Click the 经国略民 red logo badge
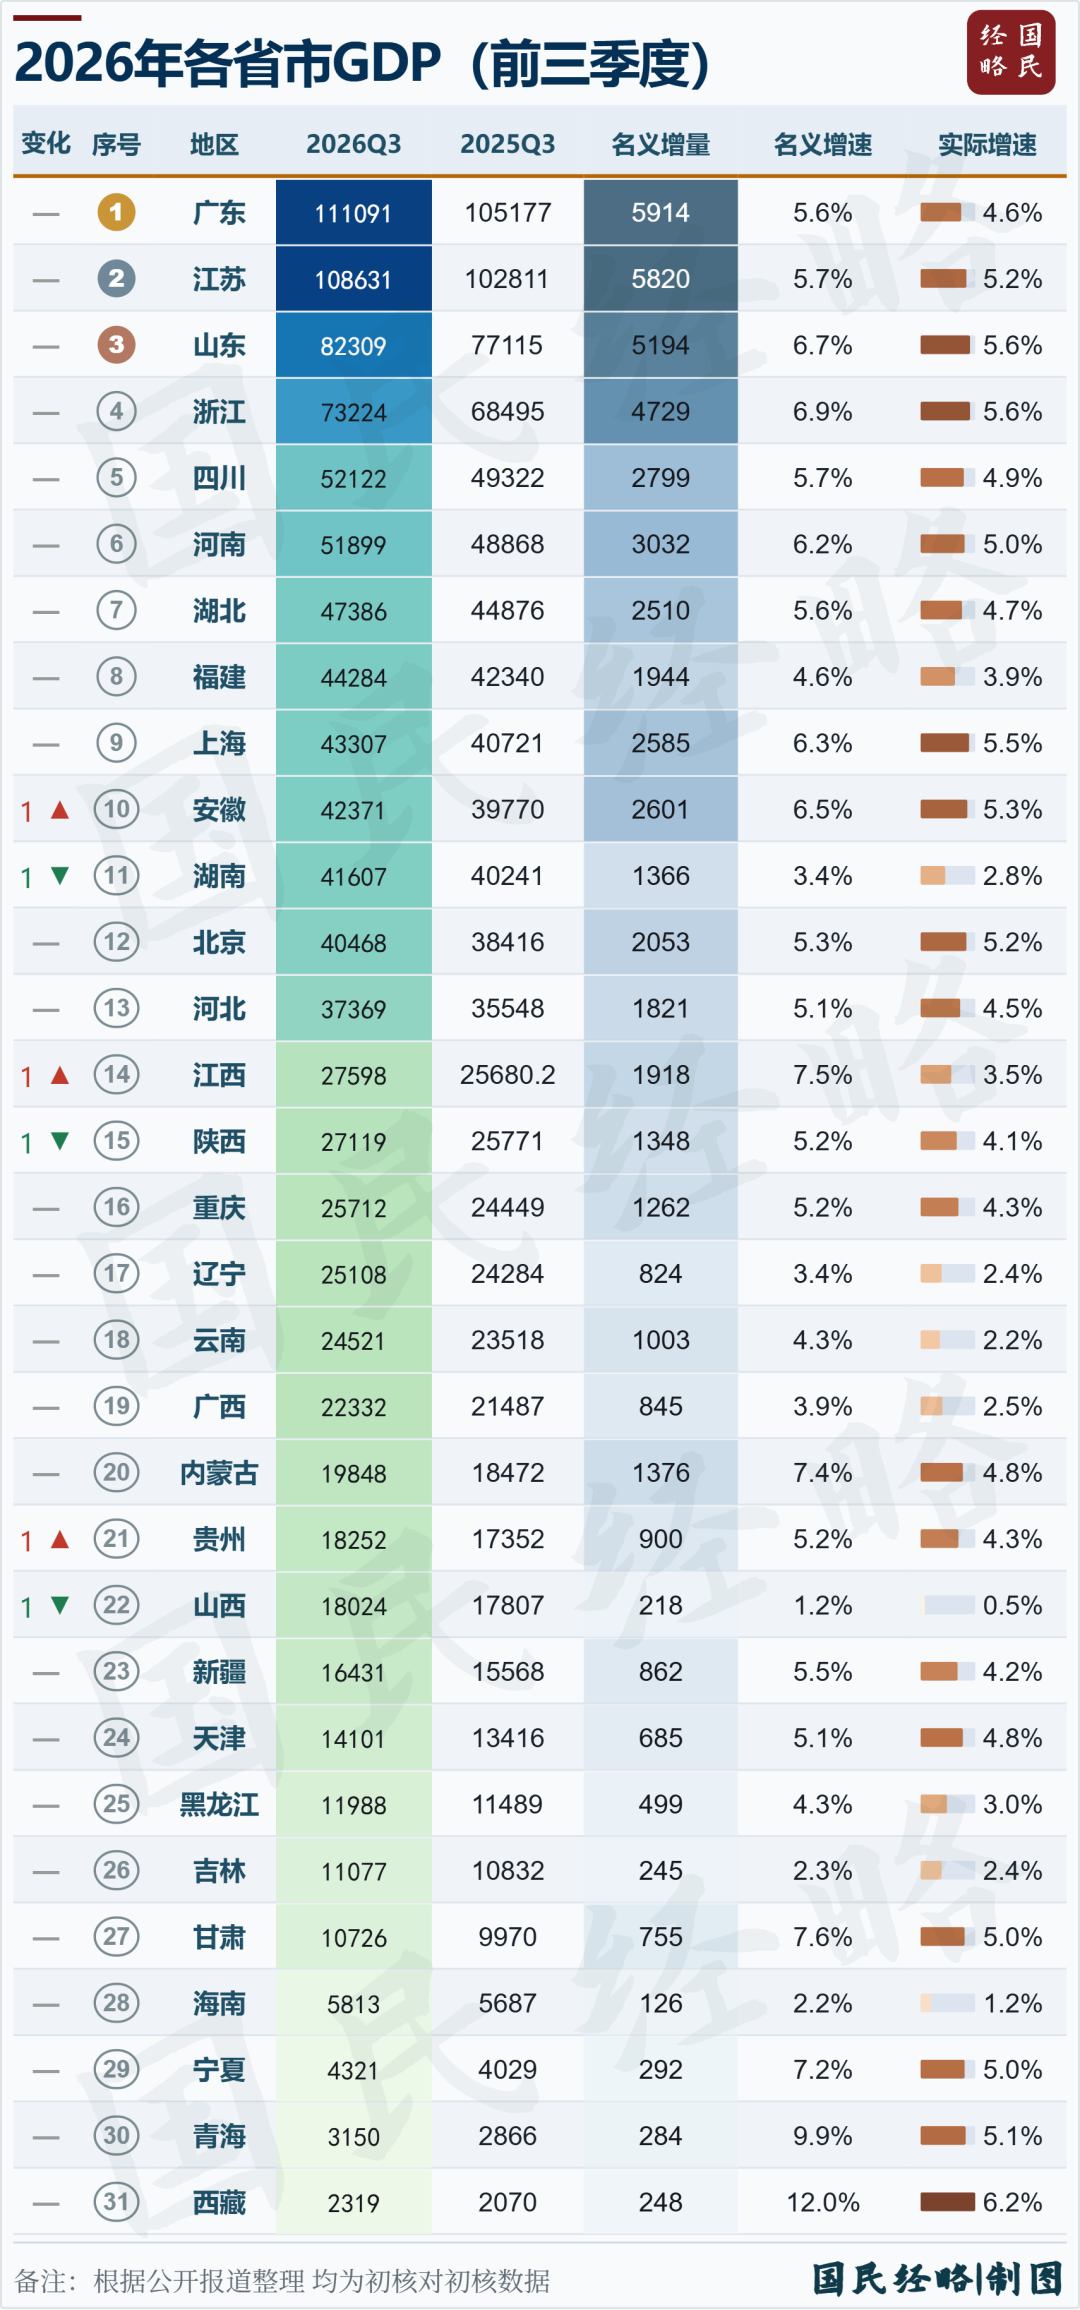The height and width of the screenshot is (2310, 1080). point(1011,53)
